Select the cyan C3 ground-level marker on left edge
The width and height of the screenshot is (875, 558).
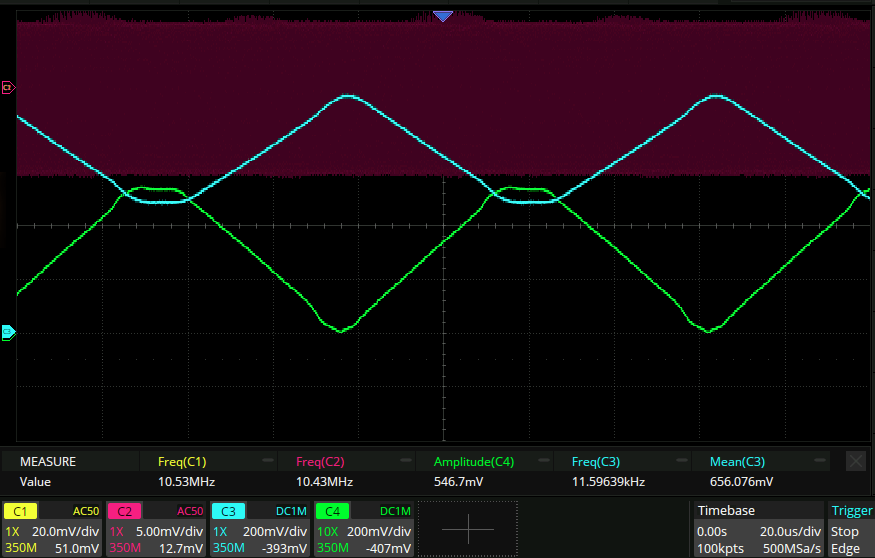pyautogui.click(x=9, y=332)
